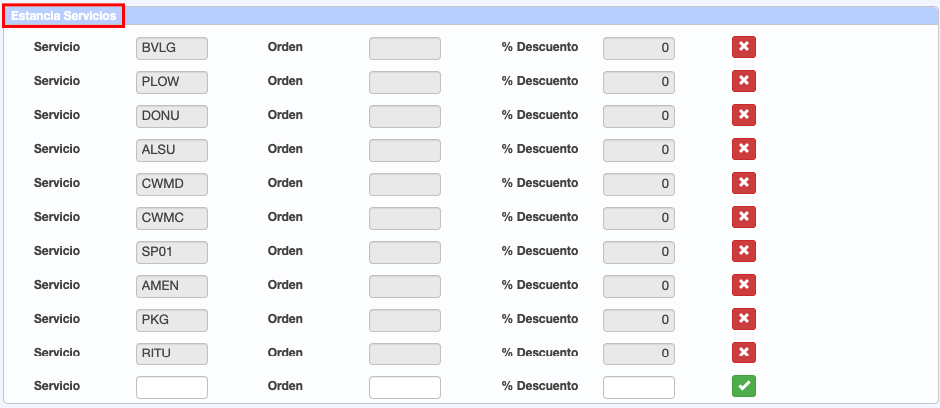Image resolution: width=940 pixels, height=408 pixels.
Task: Focus the empty Servicio field in last row
Action: click(172, 387)
